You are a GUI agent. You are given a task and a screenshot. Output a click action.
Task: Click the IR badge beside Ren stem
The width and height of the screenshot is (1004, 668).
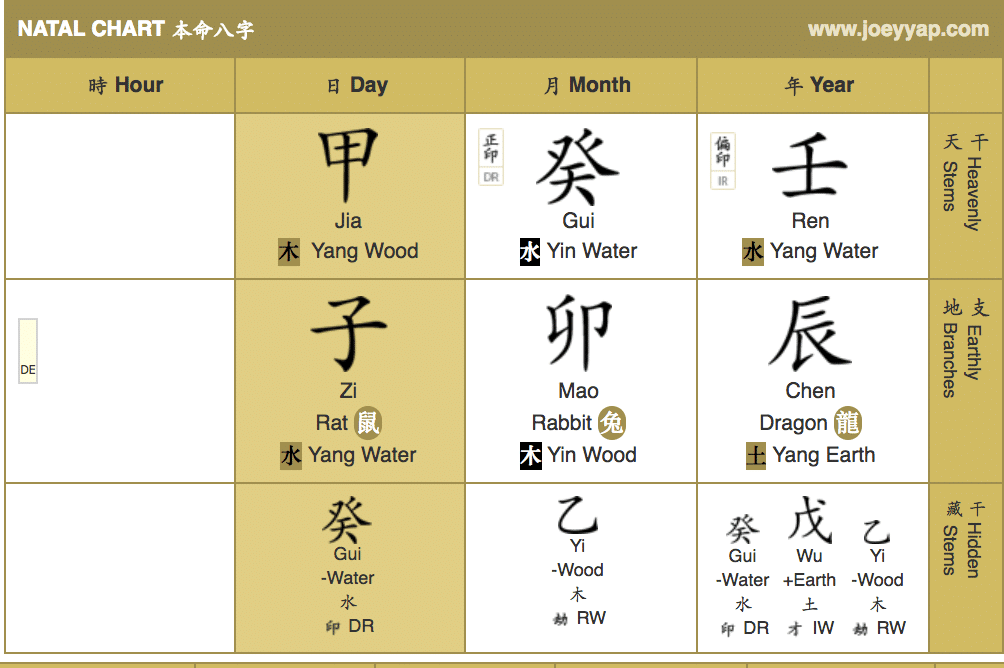722,162
